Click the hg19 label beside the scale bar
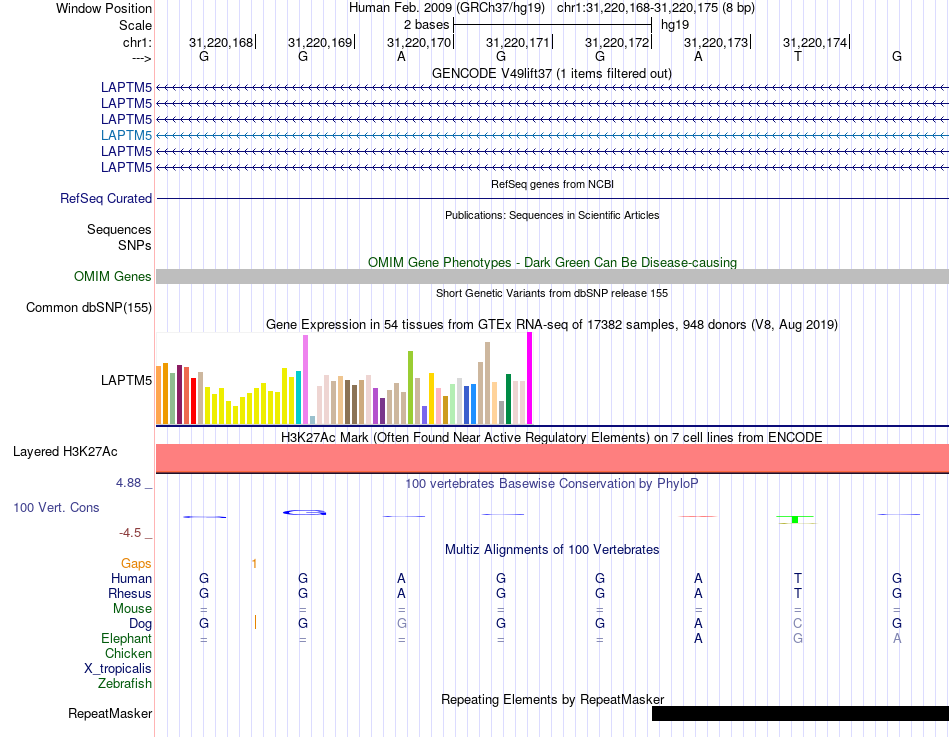The height and width of the screenshot is (737, 950). click(x=675, y=25)
